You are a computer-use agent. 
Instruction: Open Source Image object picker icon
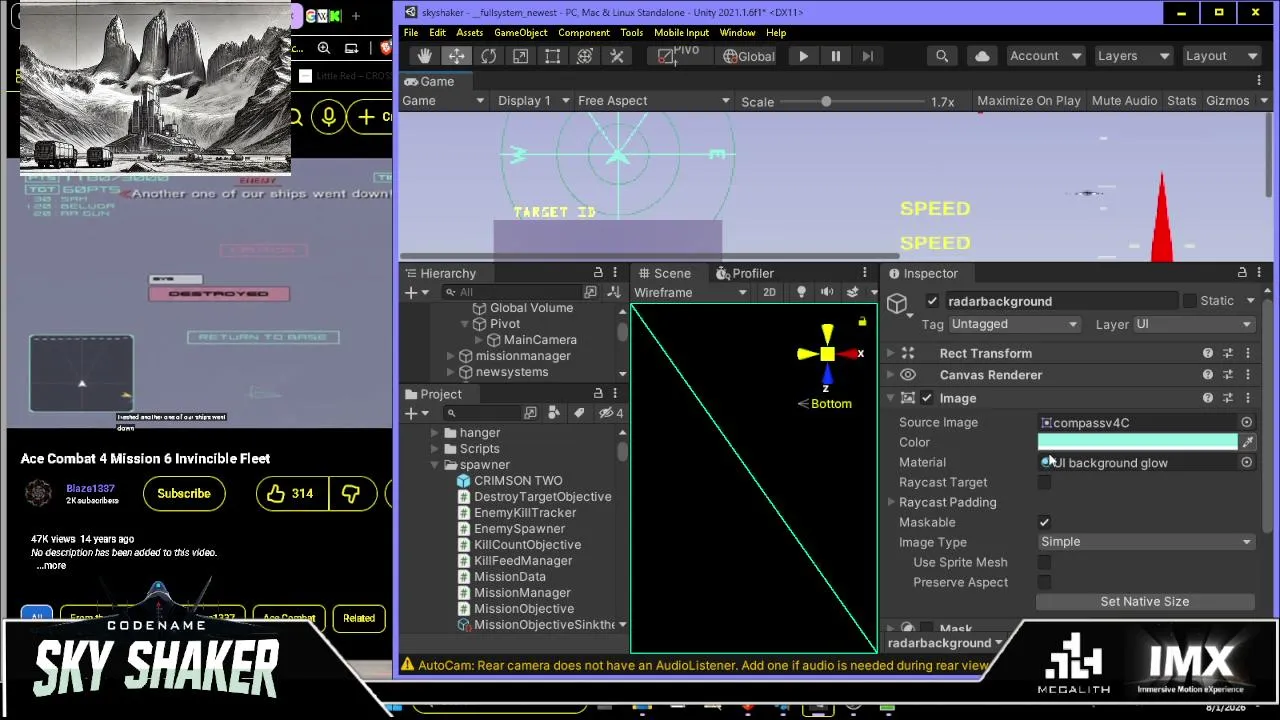tap(1247, 423)
